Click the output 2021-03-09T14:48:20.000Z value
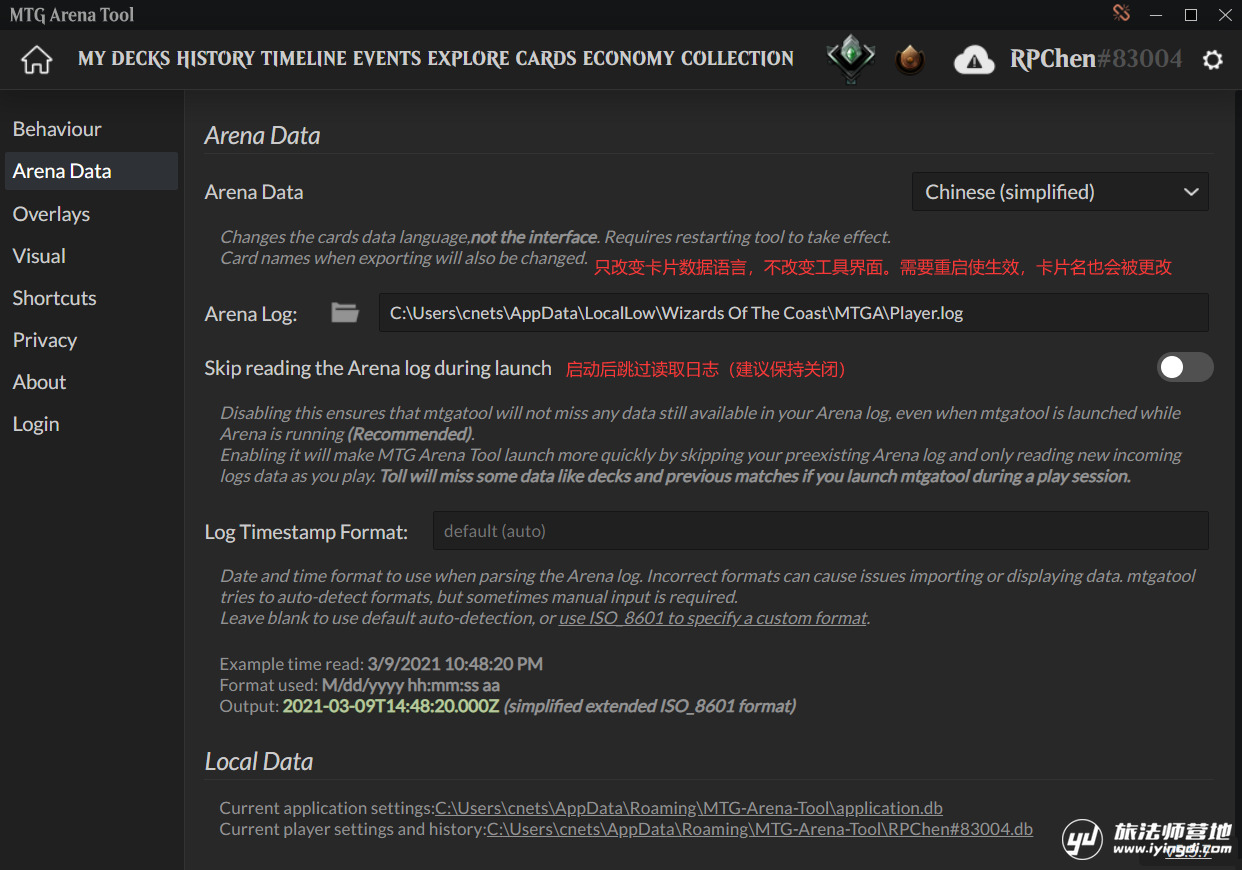The height and width of the screenshot is (870, 1242). tap(391, 706)
